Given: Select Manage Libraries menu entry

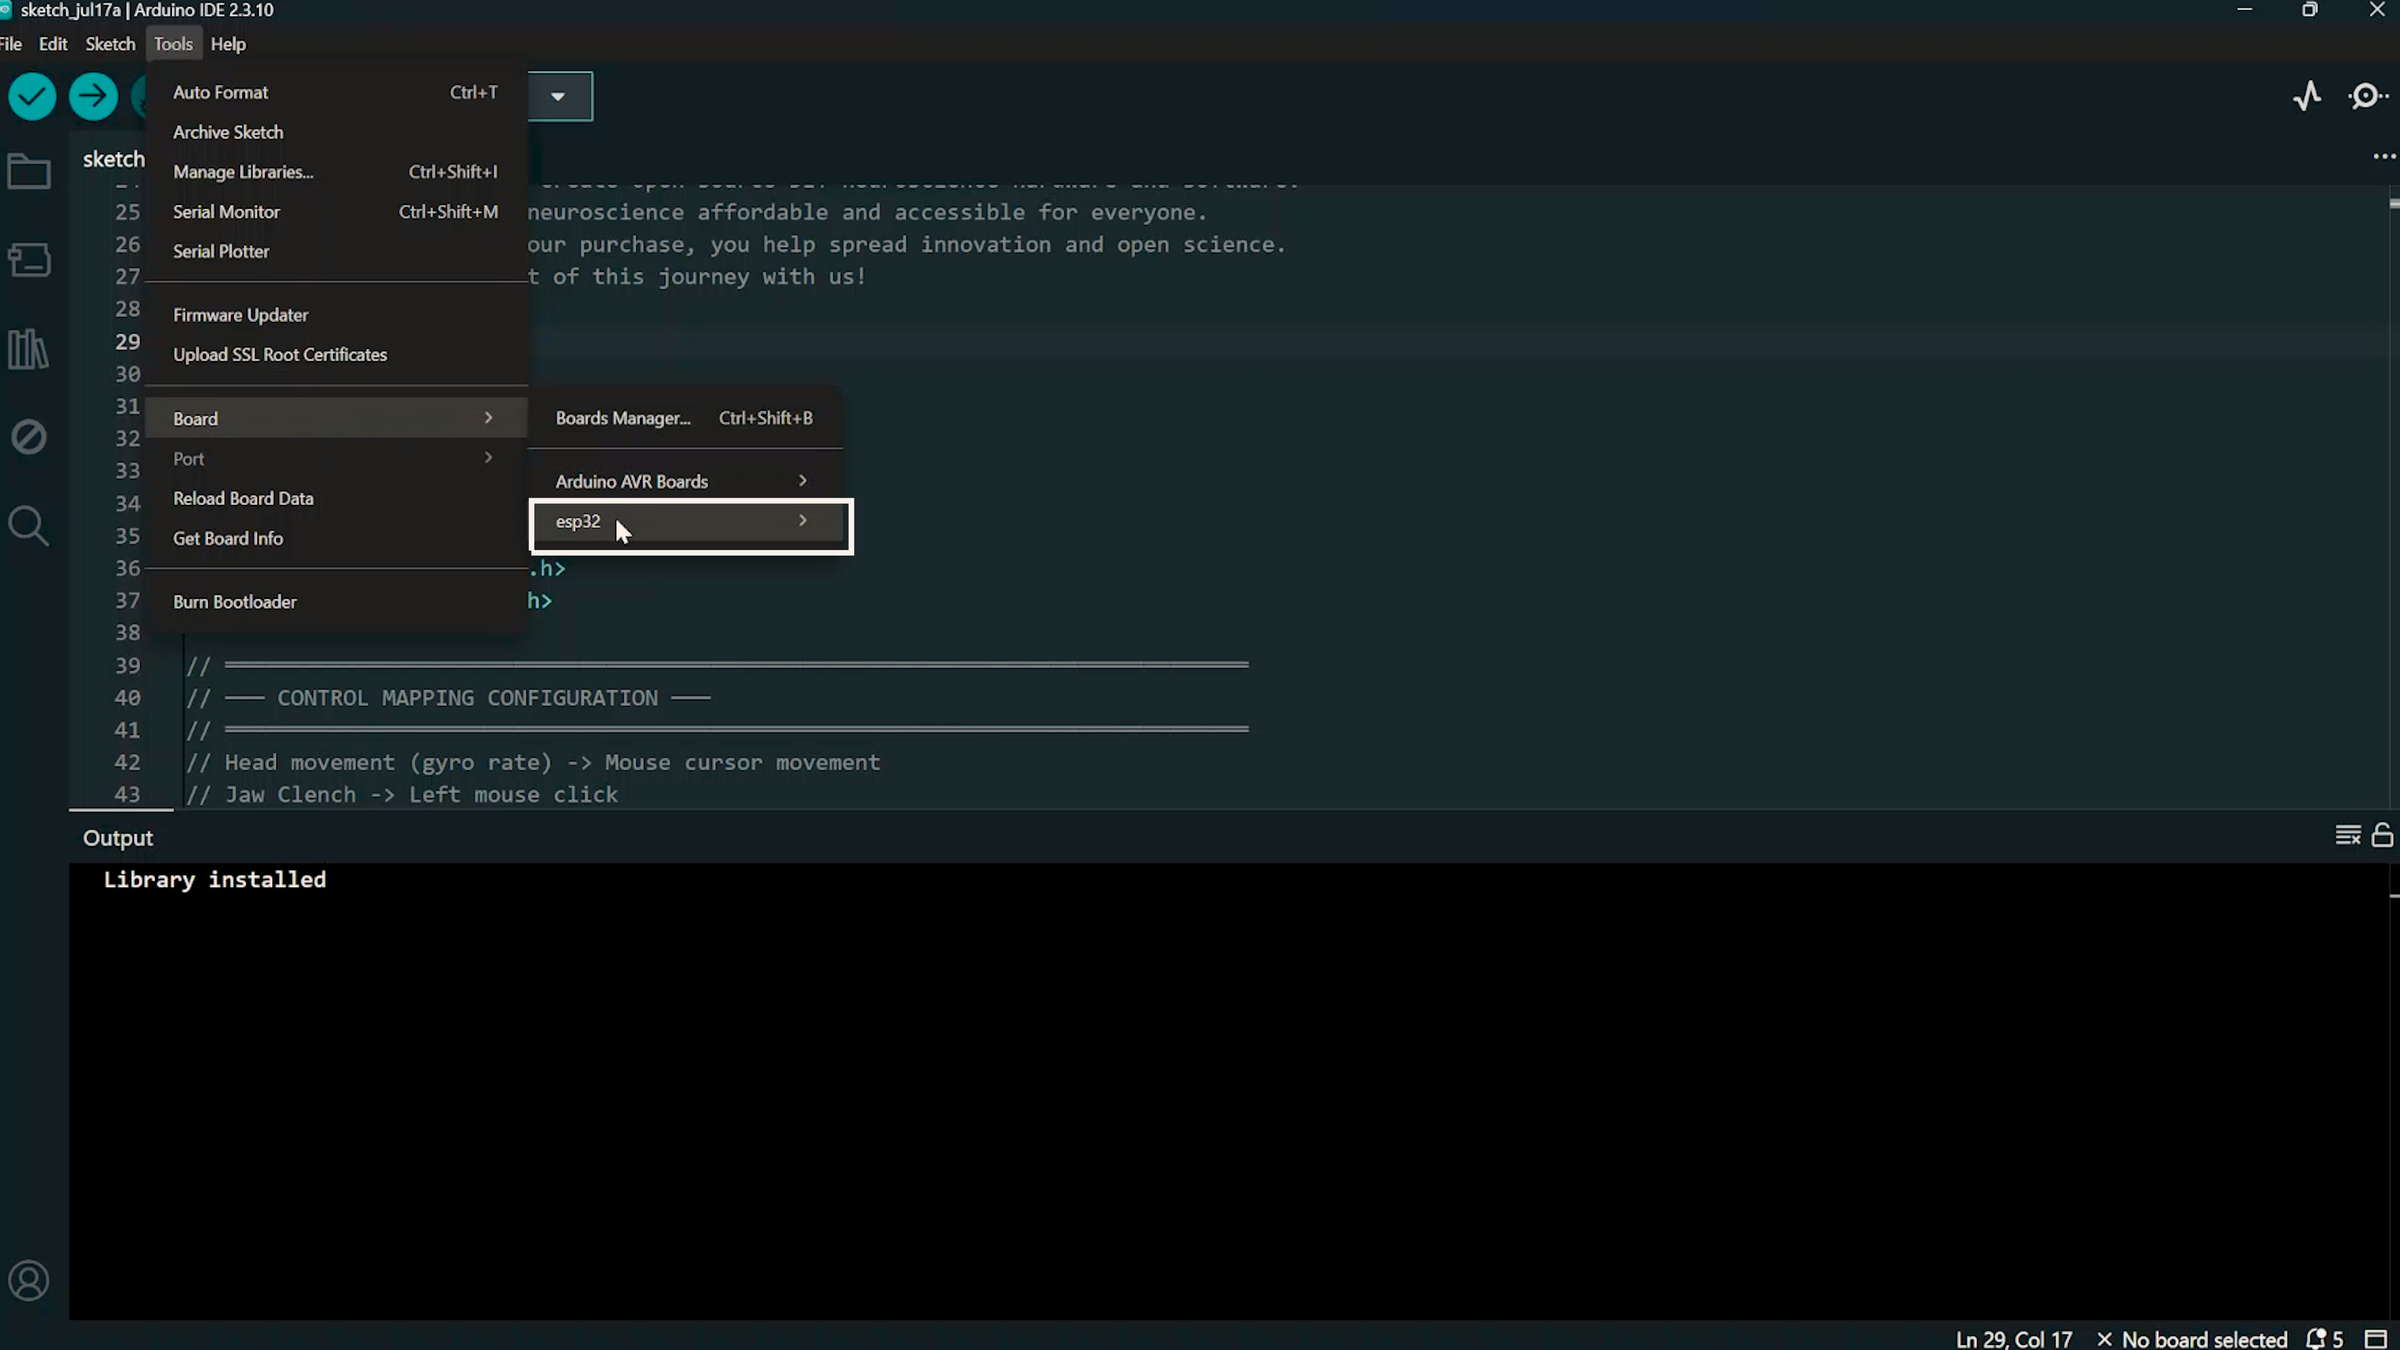Looking at the screenshot, I should 336,172.
